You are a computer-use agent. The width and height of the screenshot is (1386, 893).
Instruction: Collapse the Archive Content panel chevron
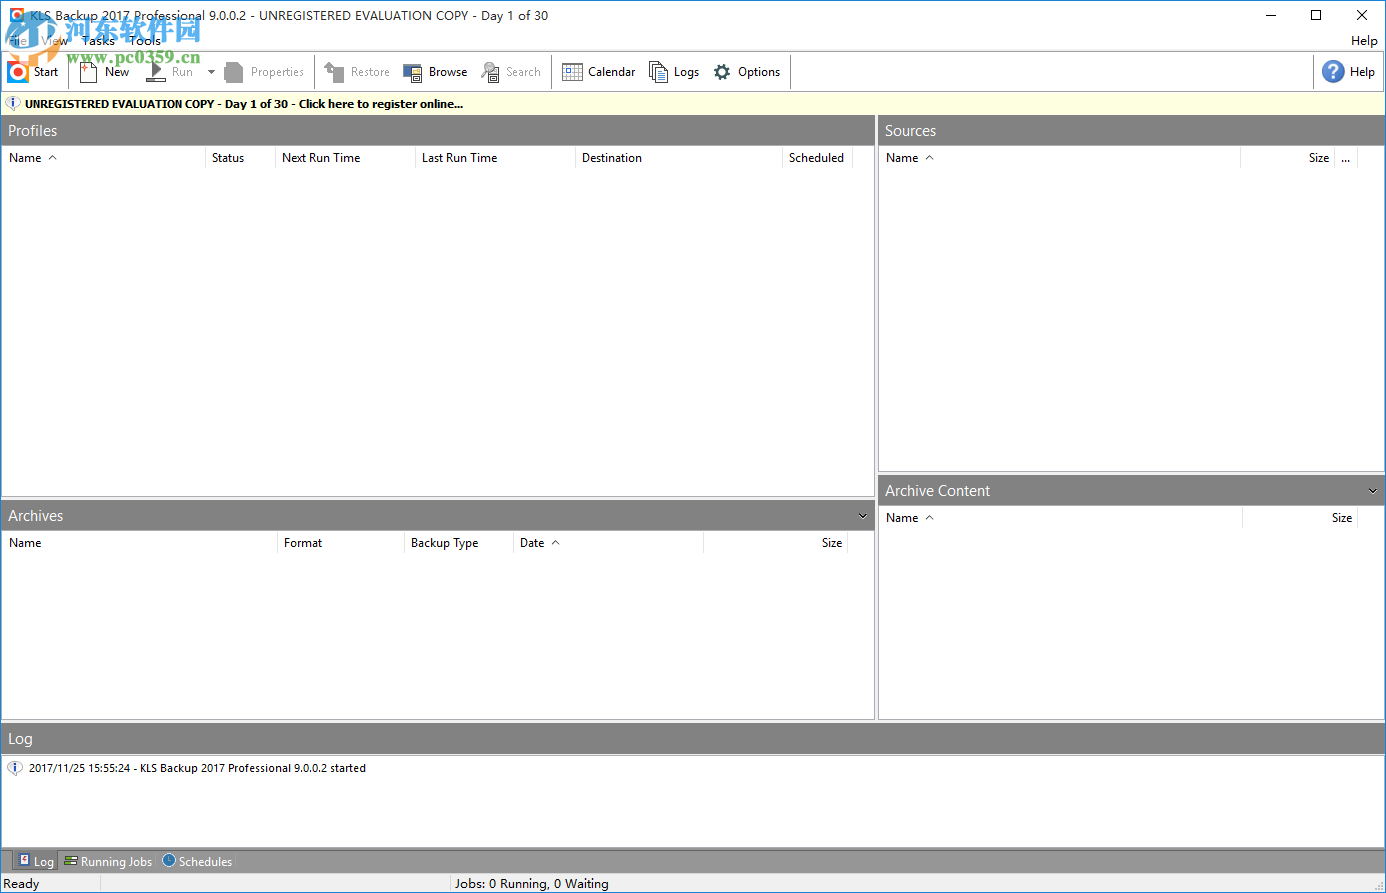point(1373,491)
